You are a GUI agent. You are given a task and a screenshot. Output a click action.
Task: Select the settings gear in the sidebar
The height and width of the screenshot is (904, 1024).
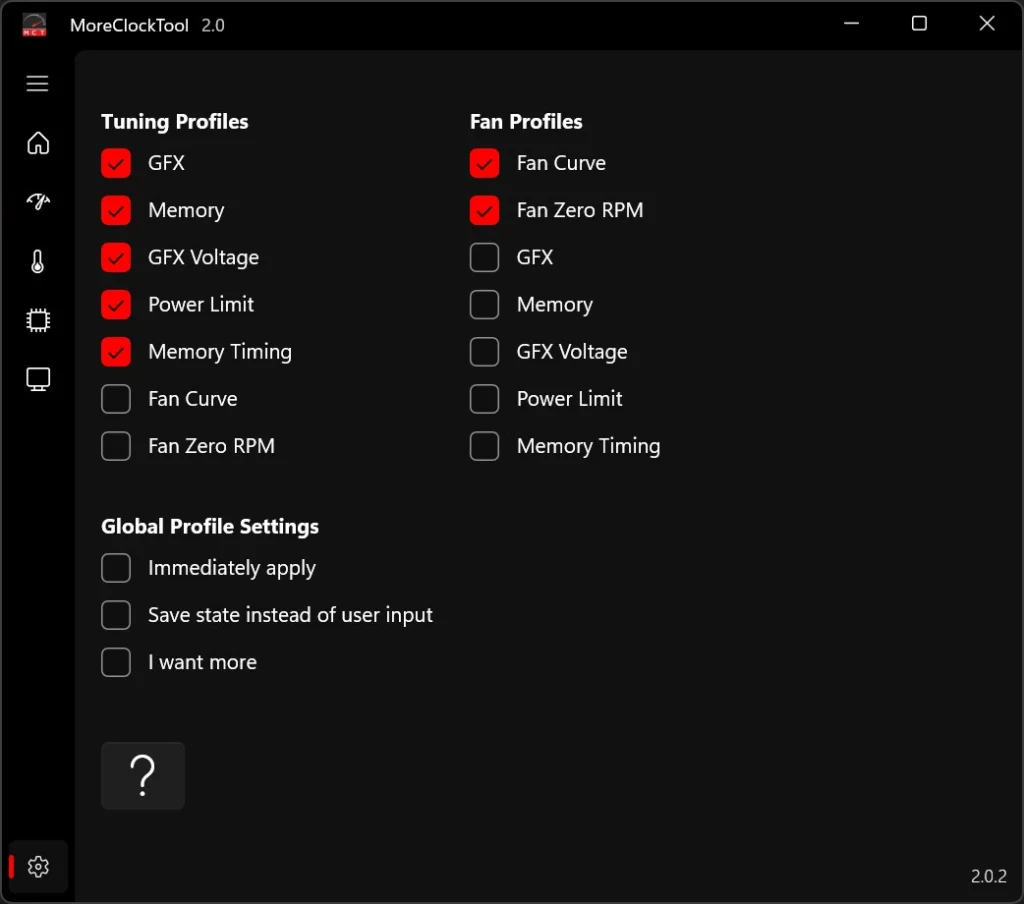[38, 867]
